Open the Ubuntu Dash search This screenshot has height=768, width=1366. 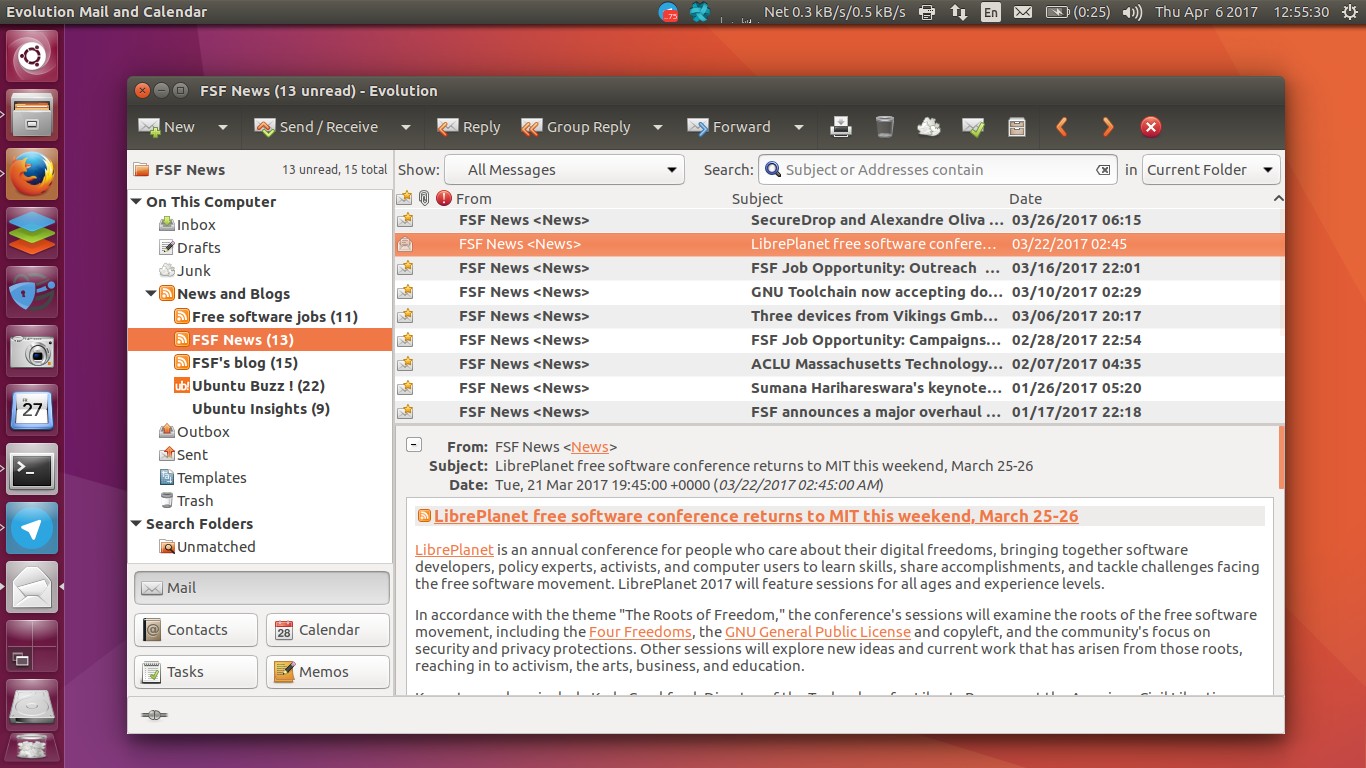(x=33, y=56)
